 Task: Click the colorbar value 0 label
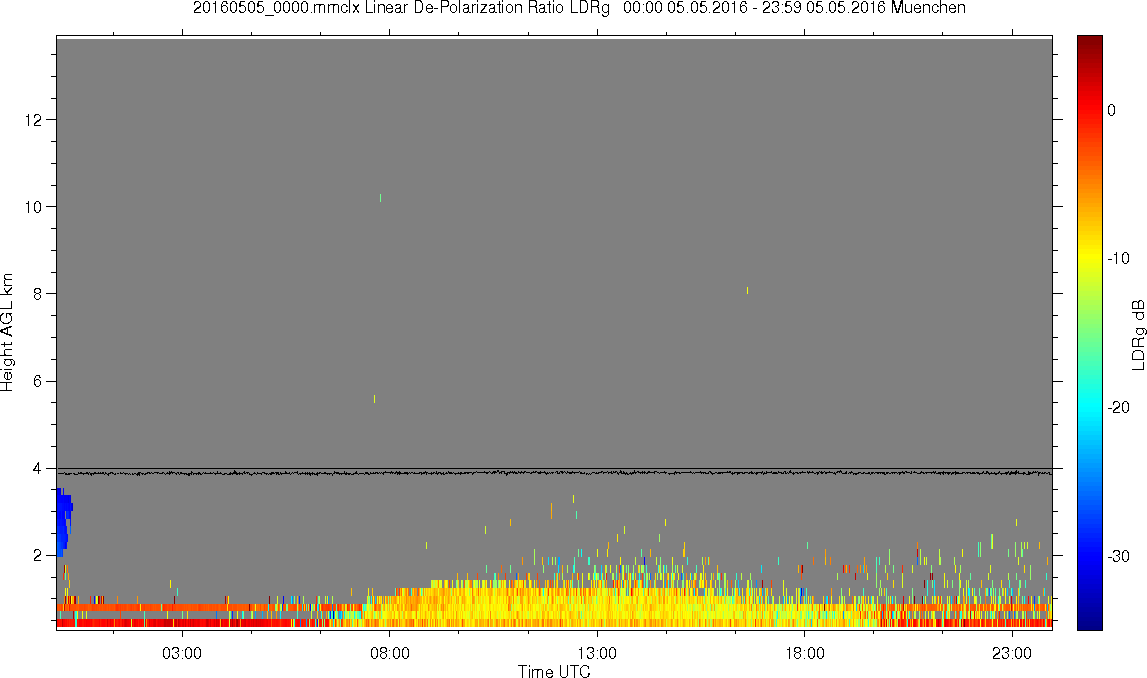1111,110
